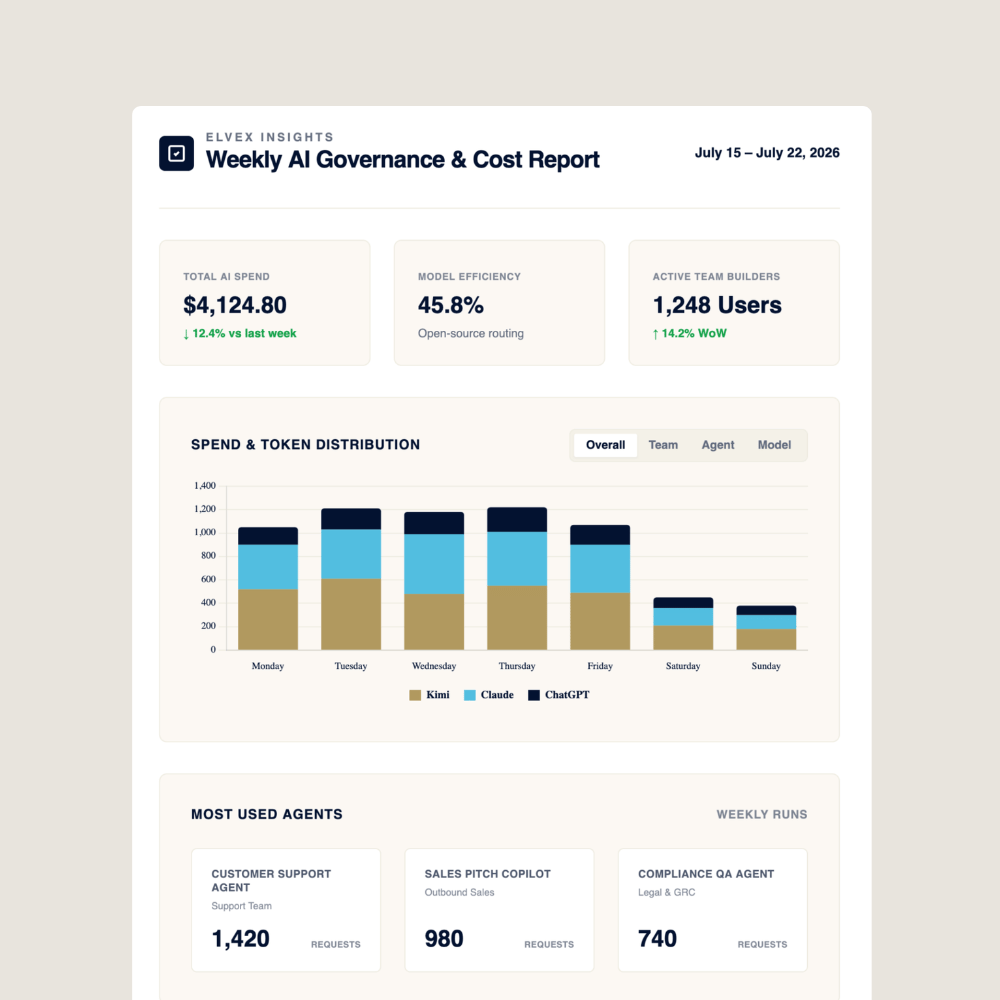The image size is (1000, 1000).
Task: Click the ChatGPT legend color swatch
Action: pyautogui.click(x=534, y=695)
